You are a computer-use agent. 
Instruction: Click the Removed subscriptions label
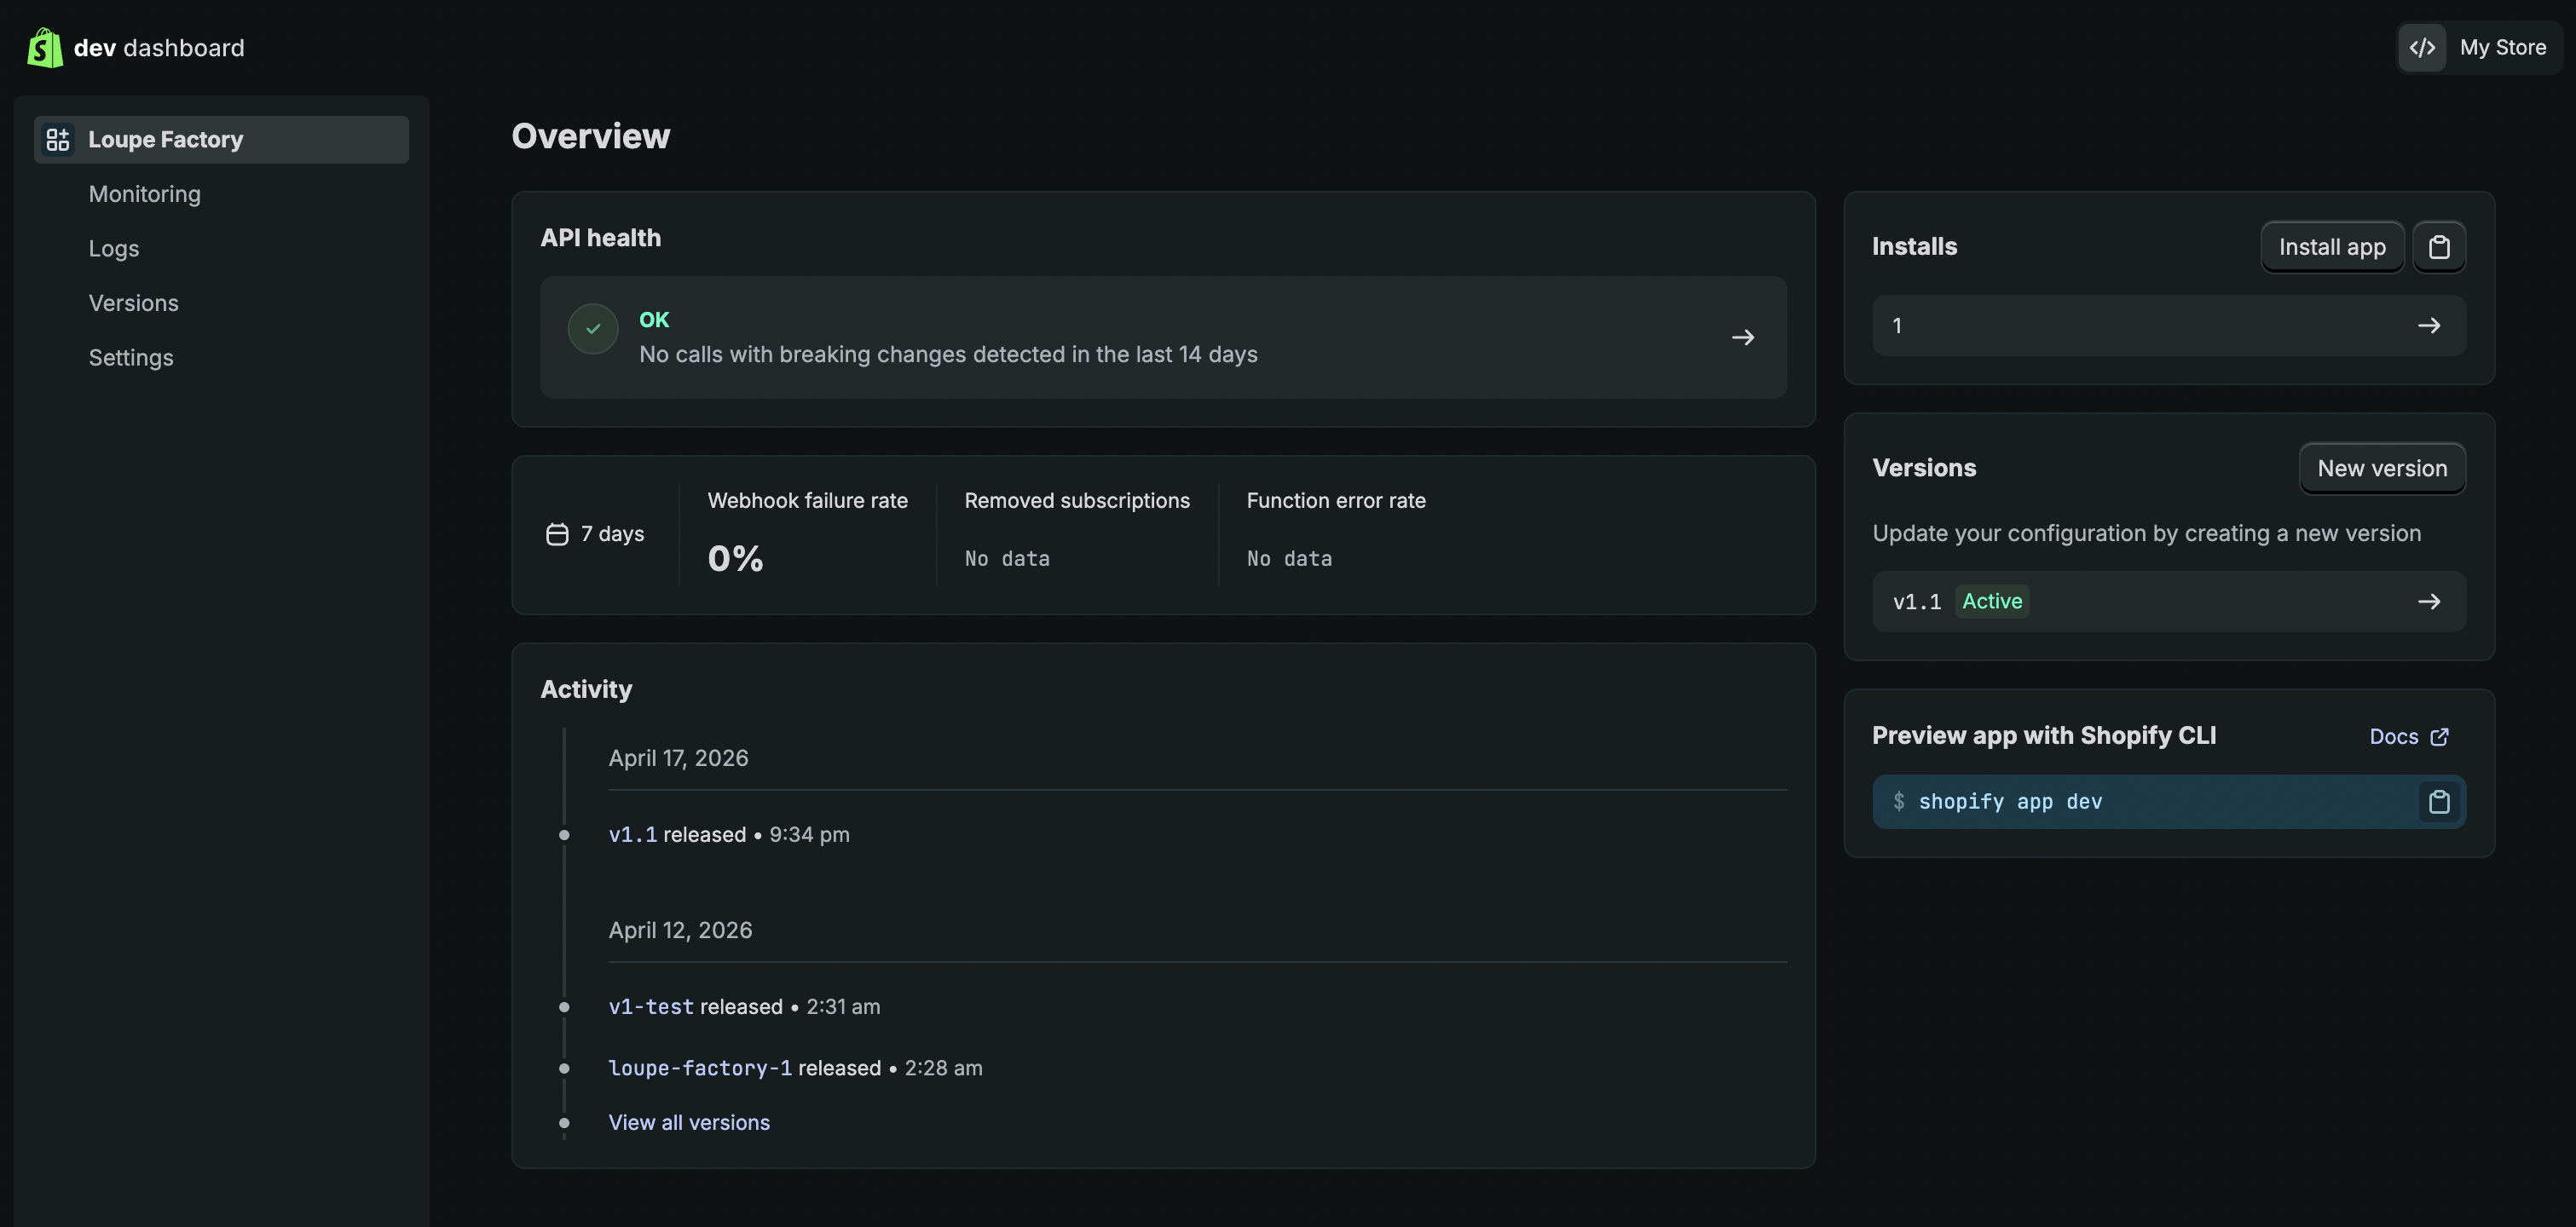[1077, 501]
